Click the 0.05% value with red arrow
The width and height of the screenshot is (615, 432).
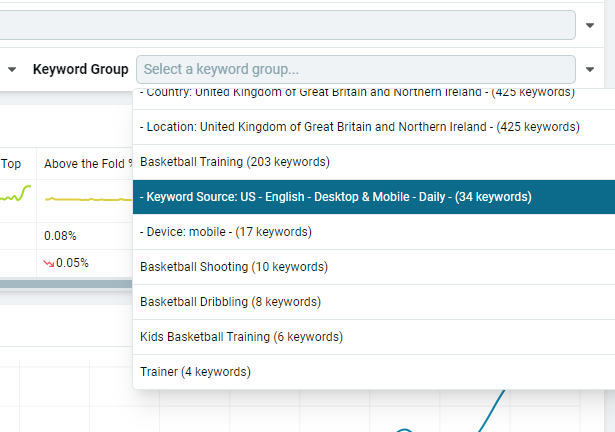pyautogui.click(x=66, y=263)
